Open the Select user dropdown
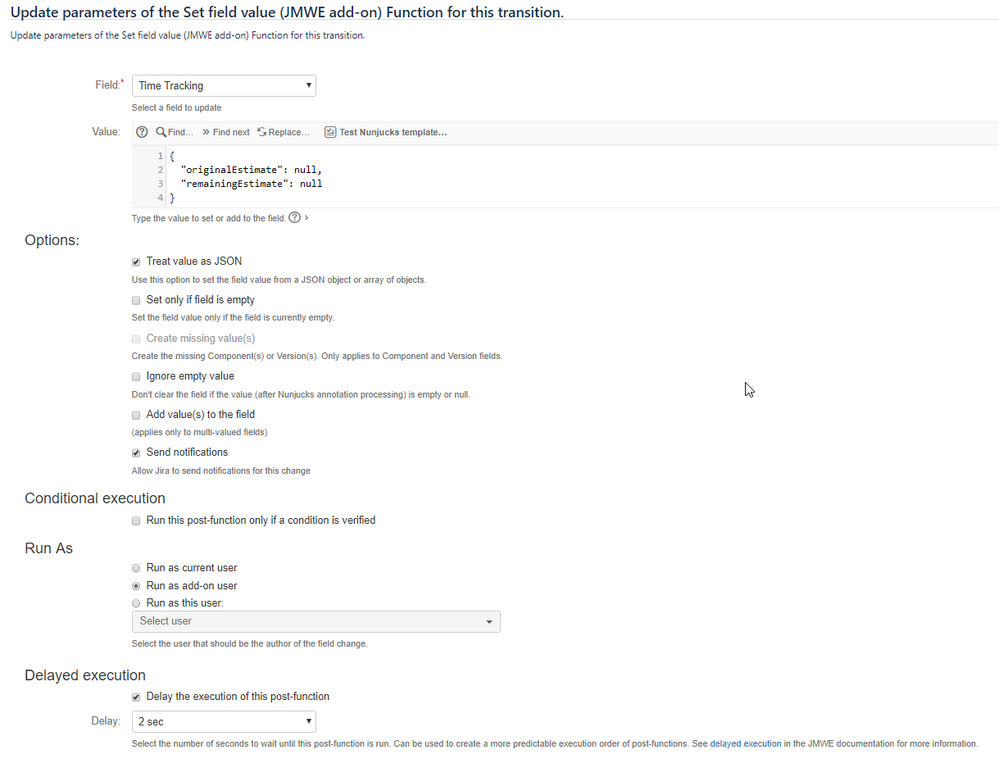This screenshot has height=764, width=999. point(316,621)
